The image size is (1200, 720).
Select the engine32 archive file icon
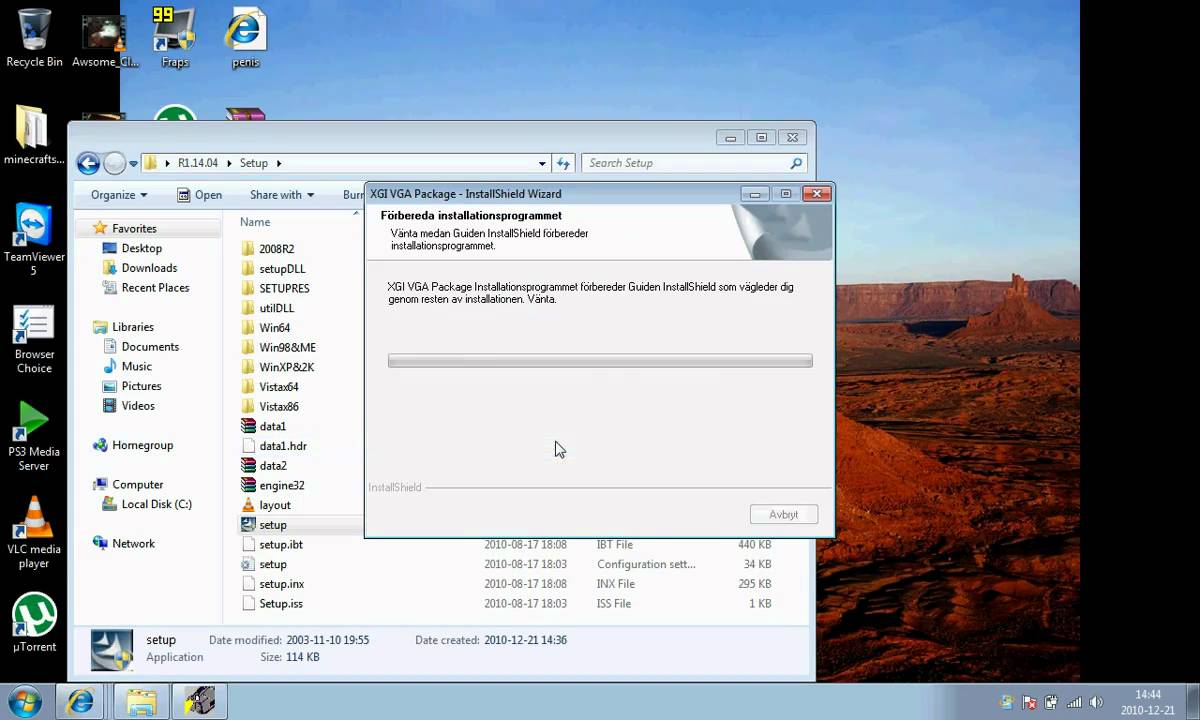pos(250,485)
